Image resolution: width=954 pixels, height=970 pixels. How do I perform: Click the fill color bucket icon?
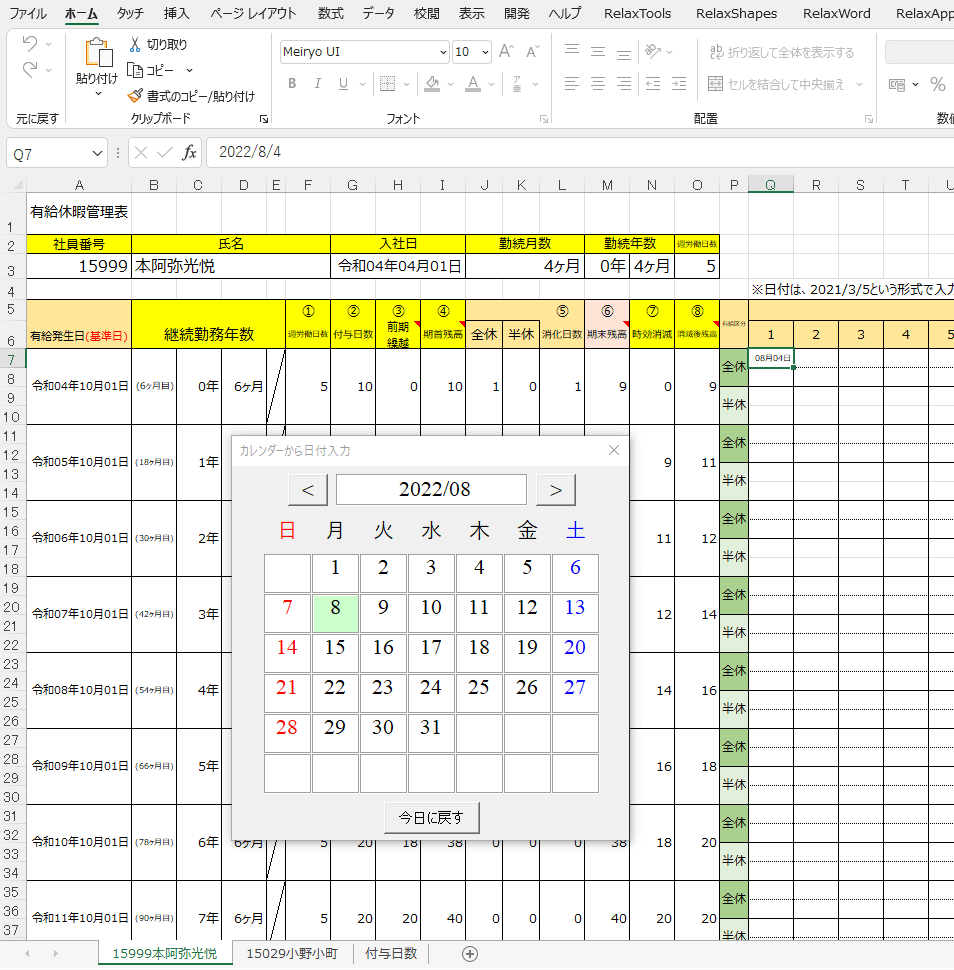coord(432,84)
